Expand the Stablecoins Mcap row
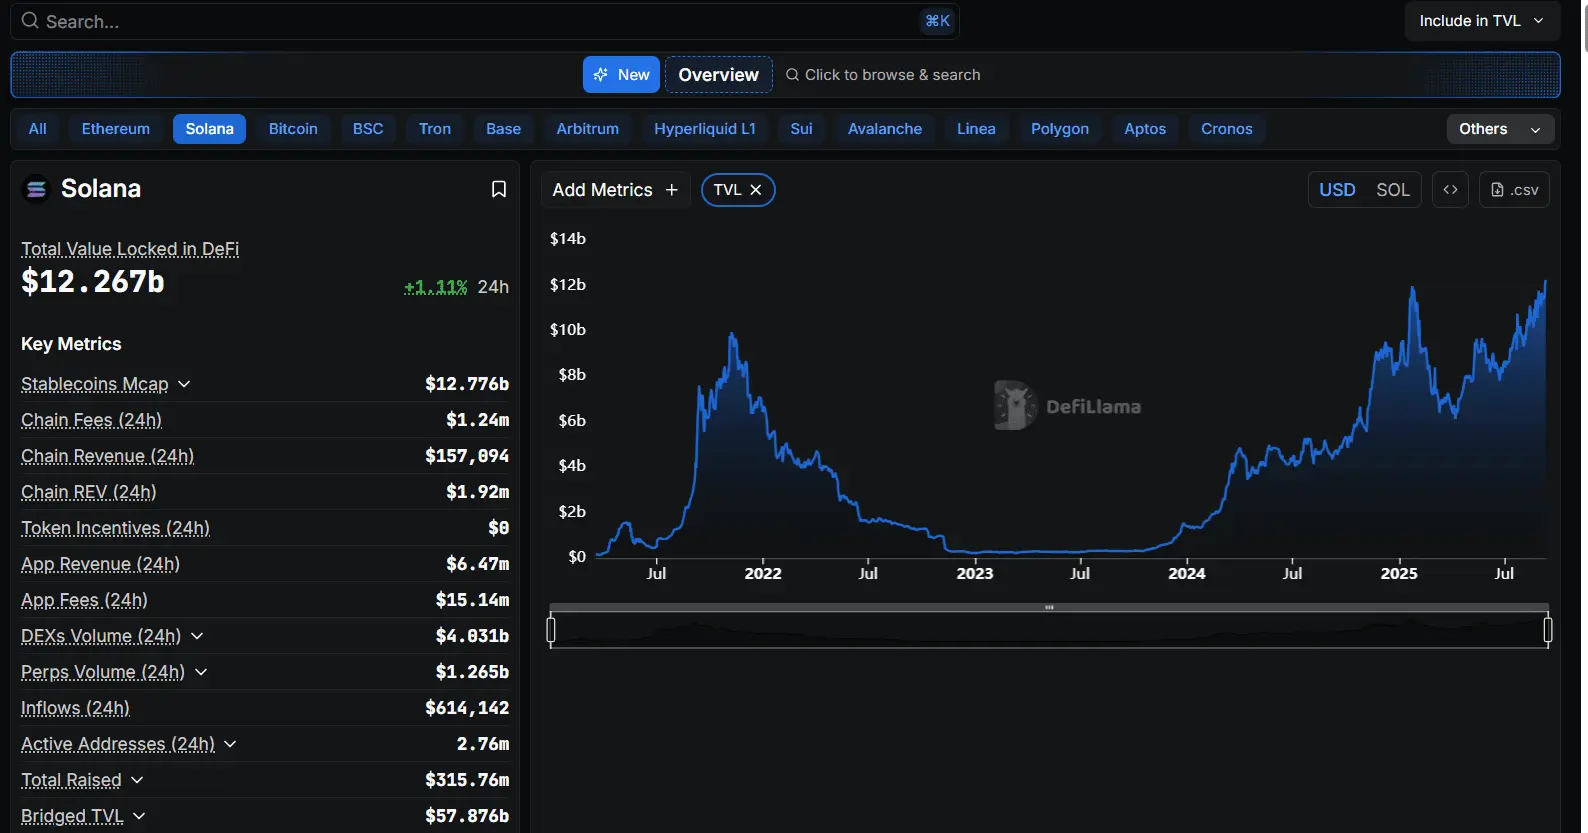Screen dimensions: 1588x833 click(x=184, y=384)
